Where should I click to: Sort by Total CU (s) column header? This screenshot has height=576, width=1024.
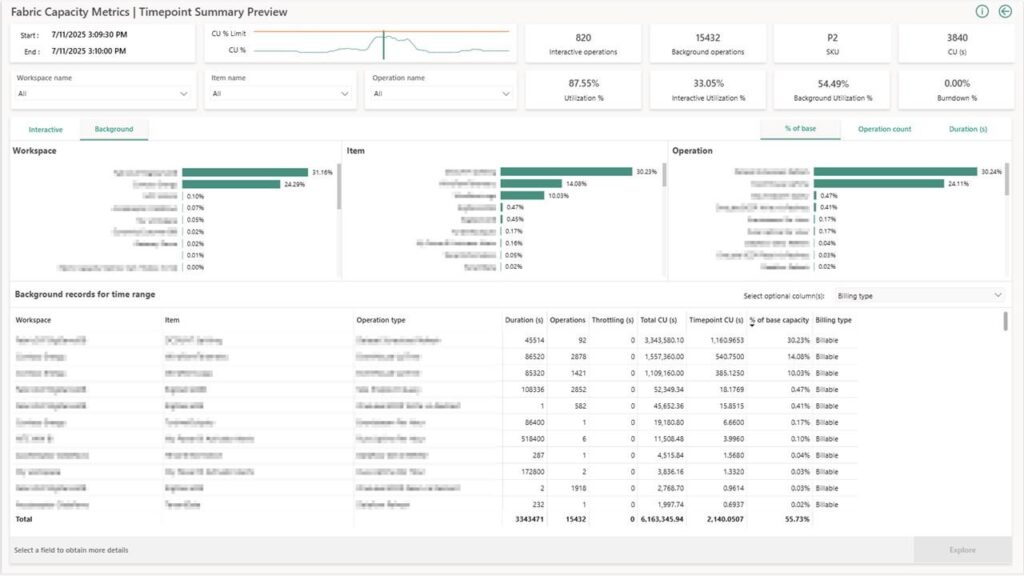click(658, 320)
